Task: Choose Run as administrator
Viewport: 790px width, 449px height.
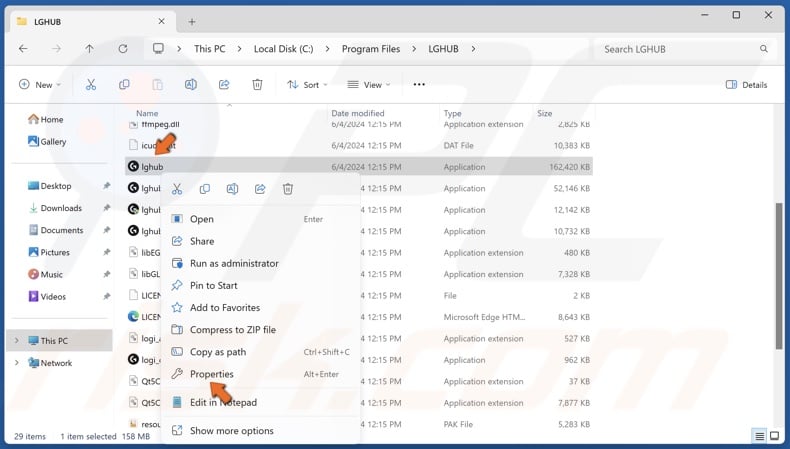Action: click(x=234, y=263)
